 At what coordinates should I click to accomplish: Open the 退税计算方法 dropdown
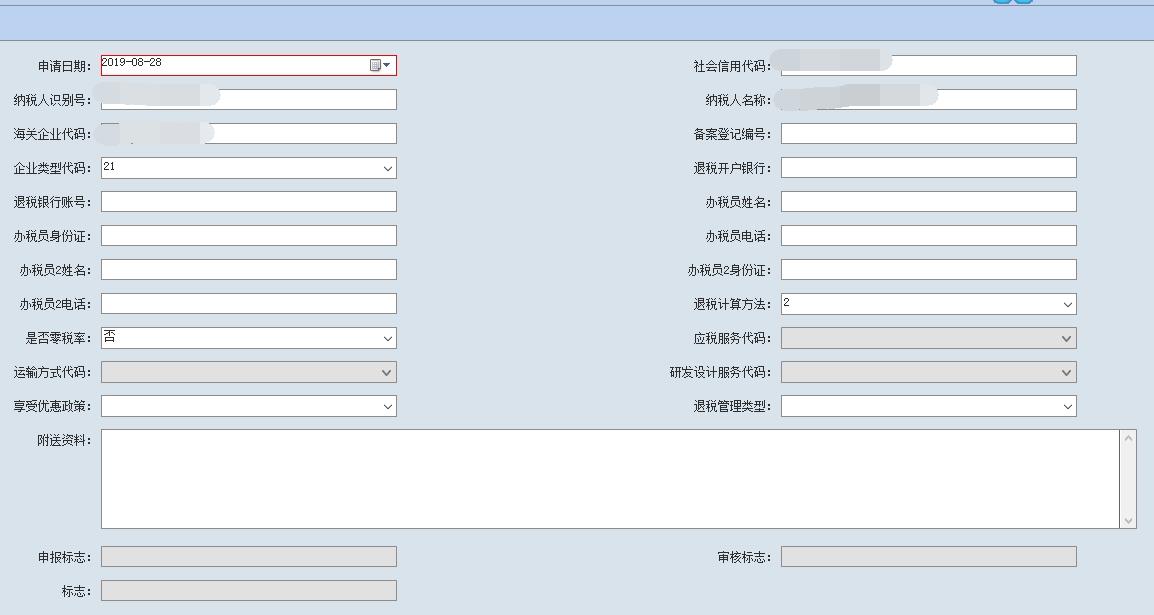pyautogui.click(x=1068, y=304)
